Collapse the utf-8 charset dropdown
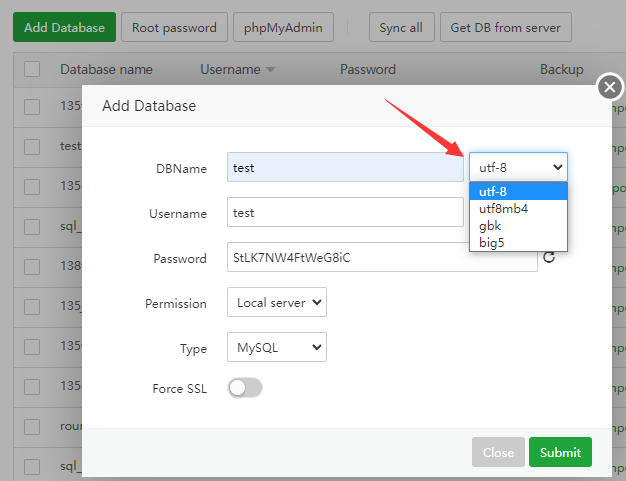 pos(518,167)
